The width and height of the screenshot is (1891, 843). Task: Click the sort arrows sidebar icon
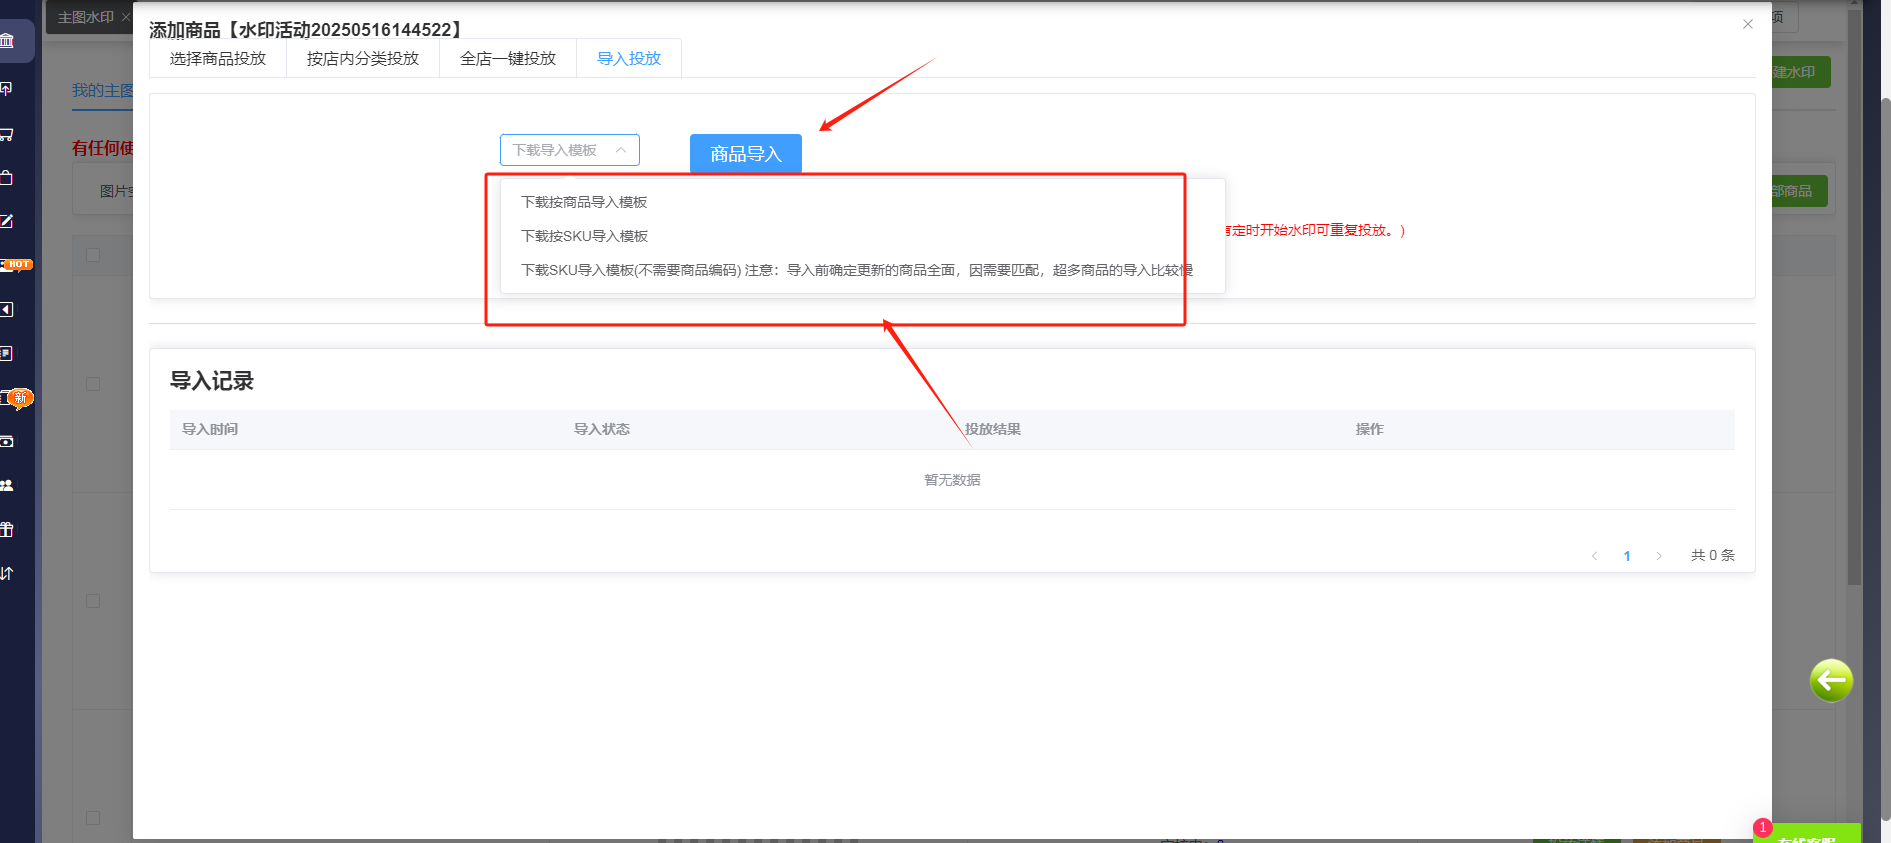click(x=7, y=573)
